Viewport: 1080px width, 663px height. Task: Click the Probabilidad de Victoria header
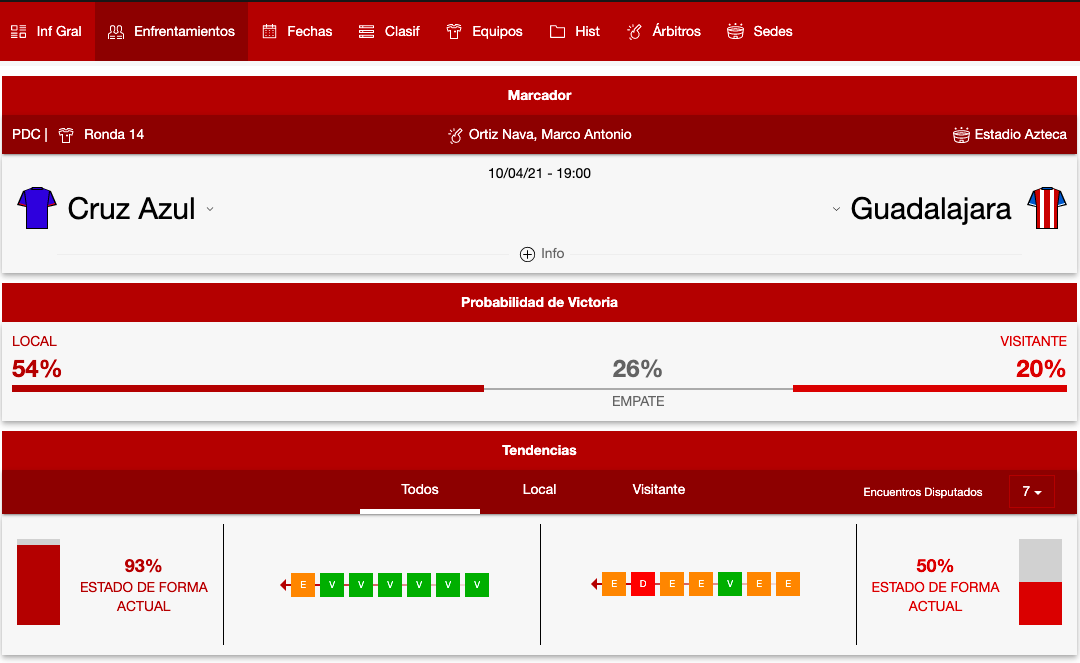point(539,303)
